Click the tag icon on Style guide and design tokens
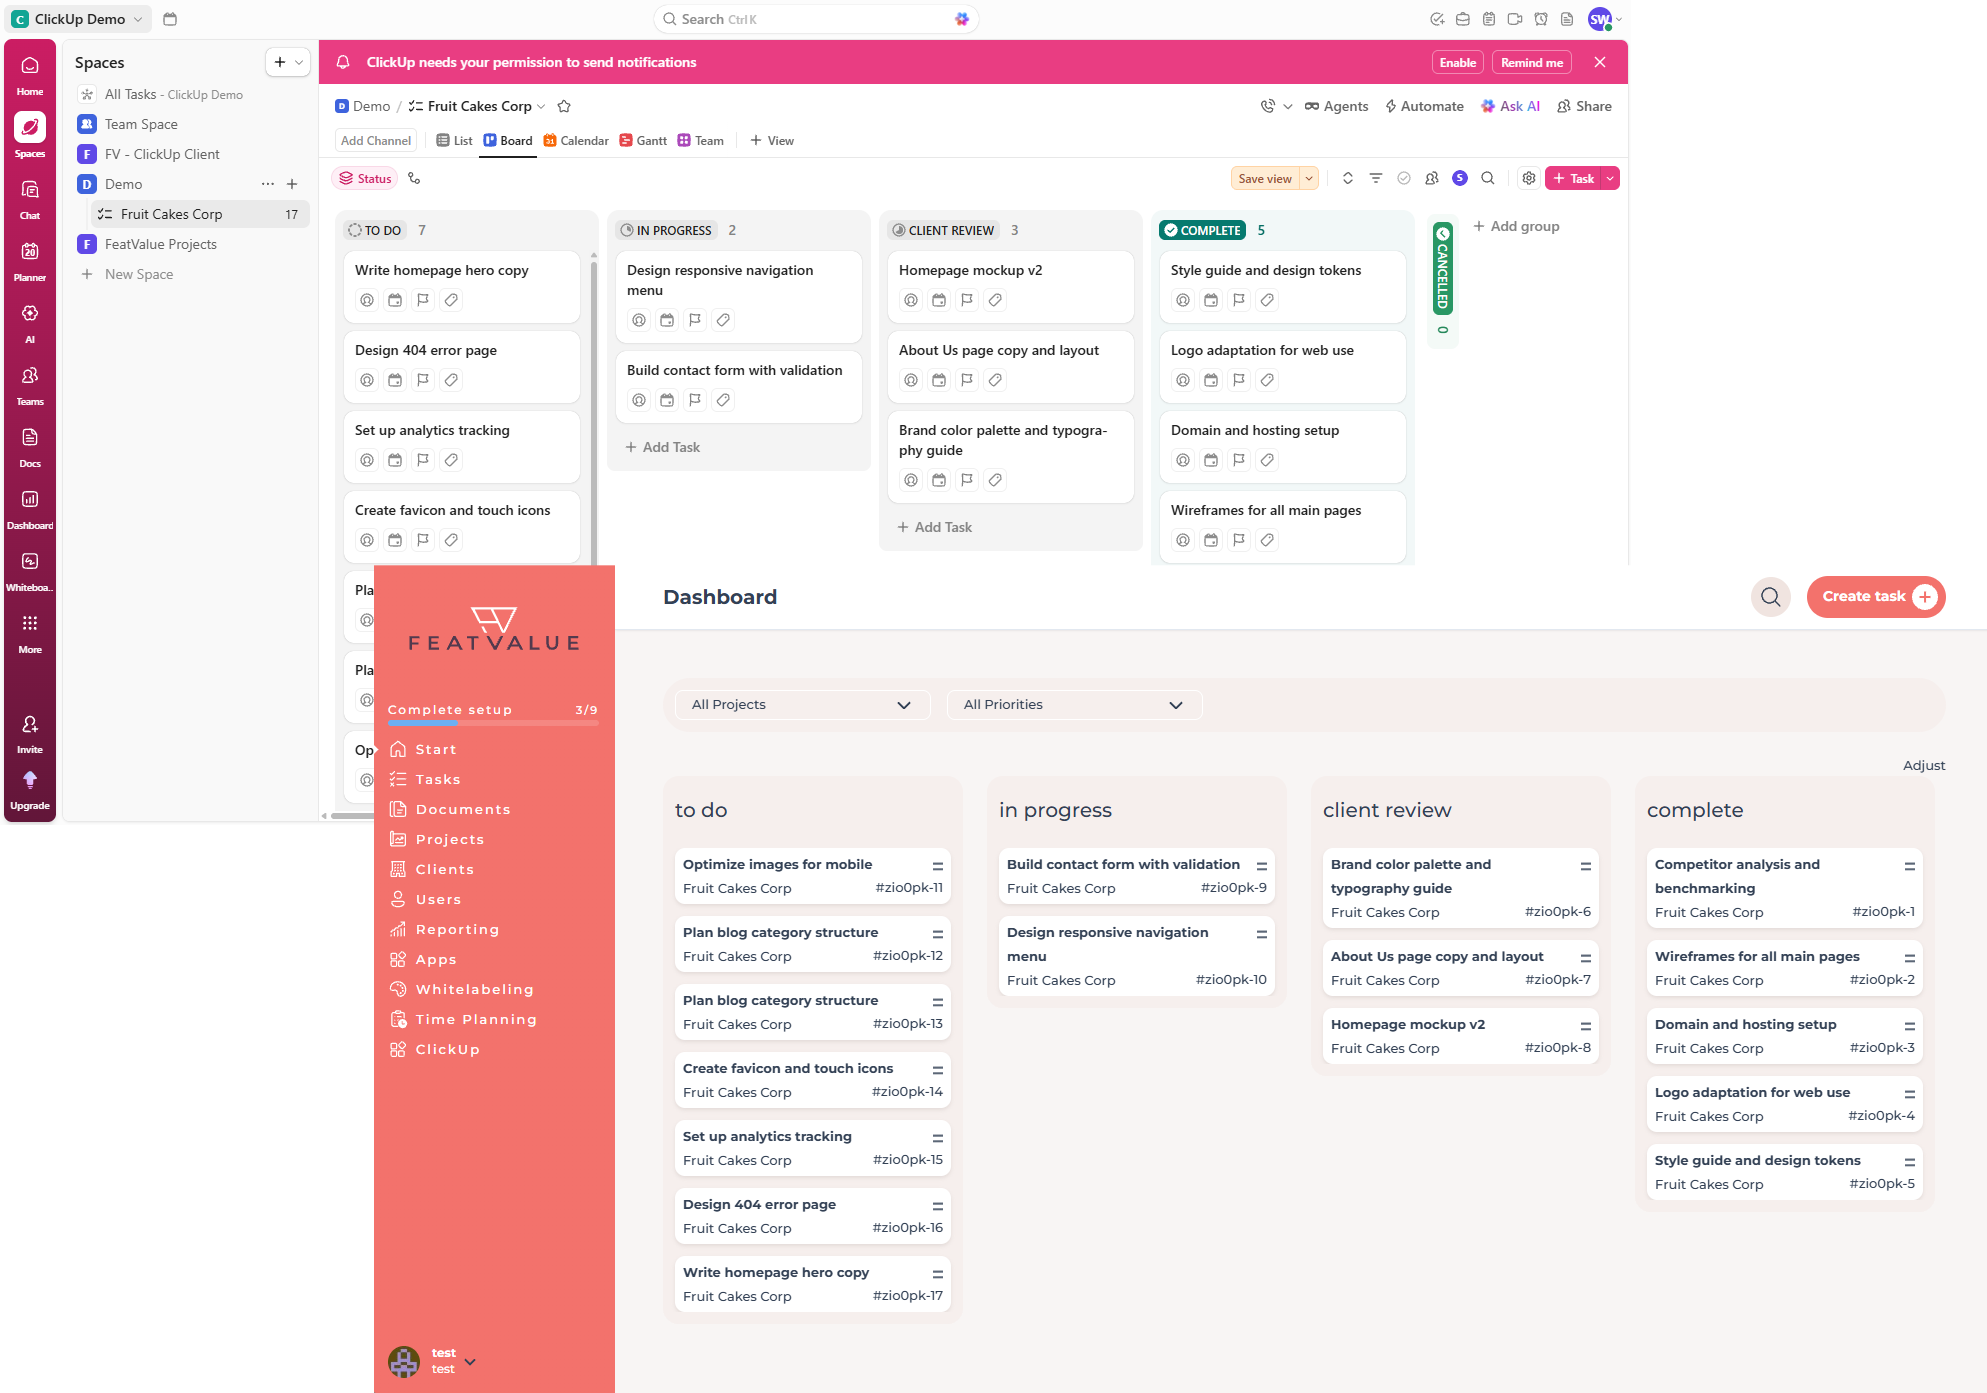 pos(1267,300)
